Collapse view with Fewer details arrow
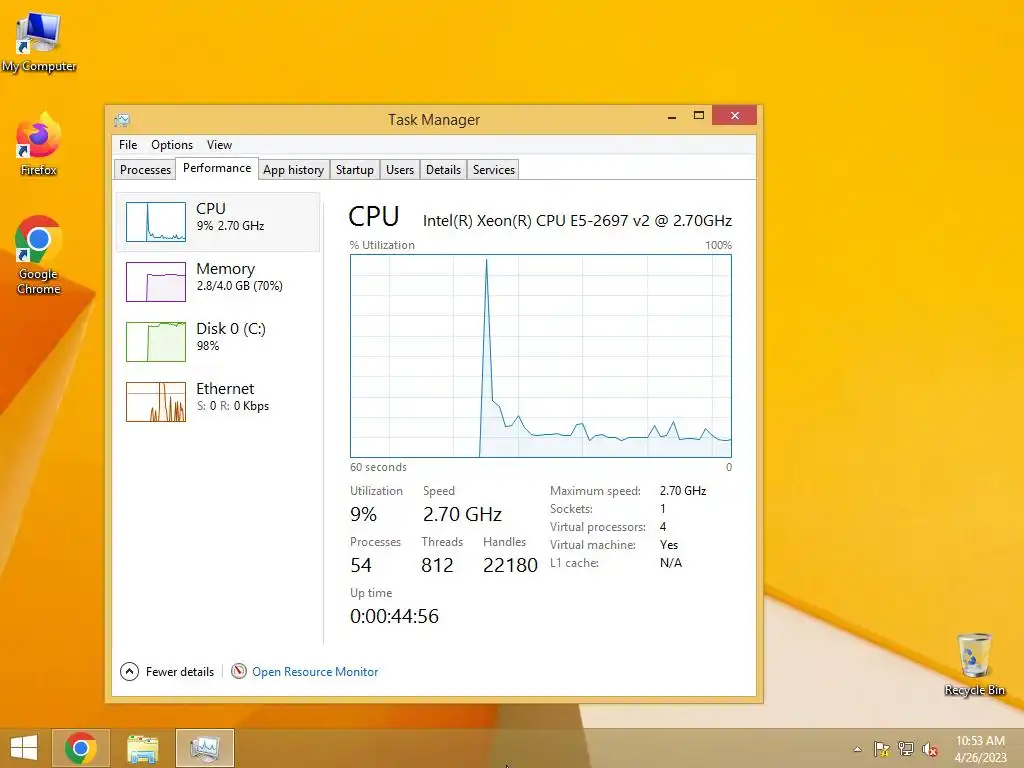 pyautogui.click(x=129, y=671)
